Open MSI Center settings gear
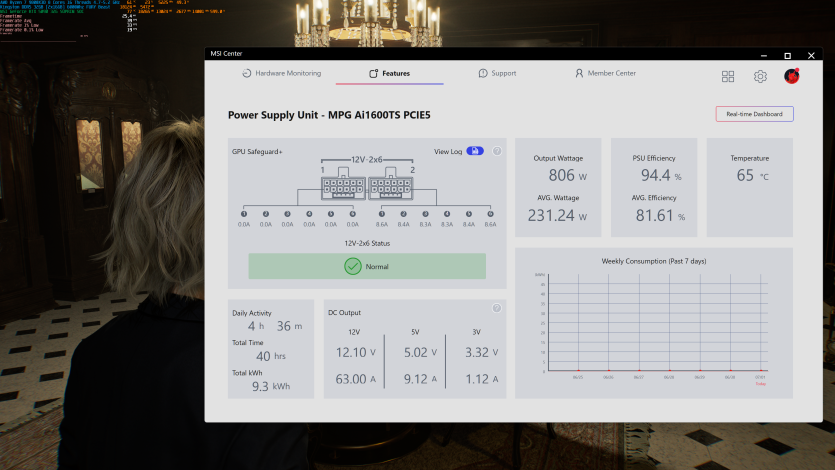This screenshot has width=835, height=470. click(760, 77)
